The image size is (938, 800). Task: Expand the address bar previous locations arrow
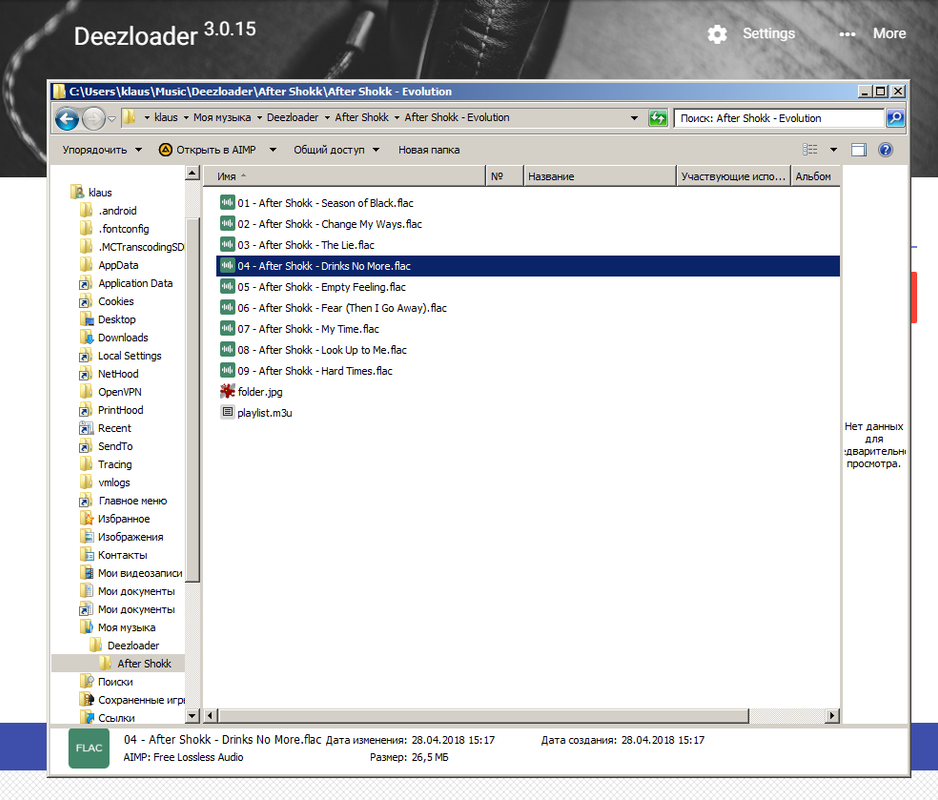click(634, 118)
